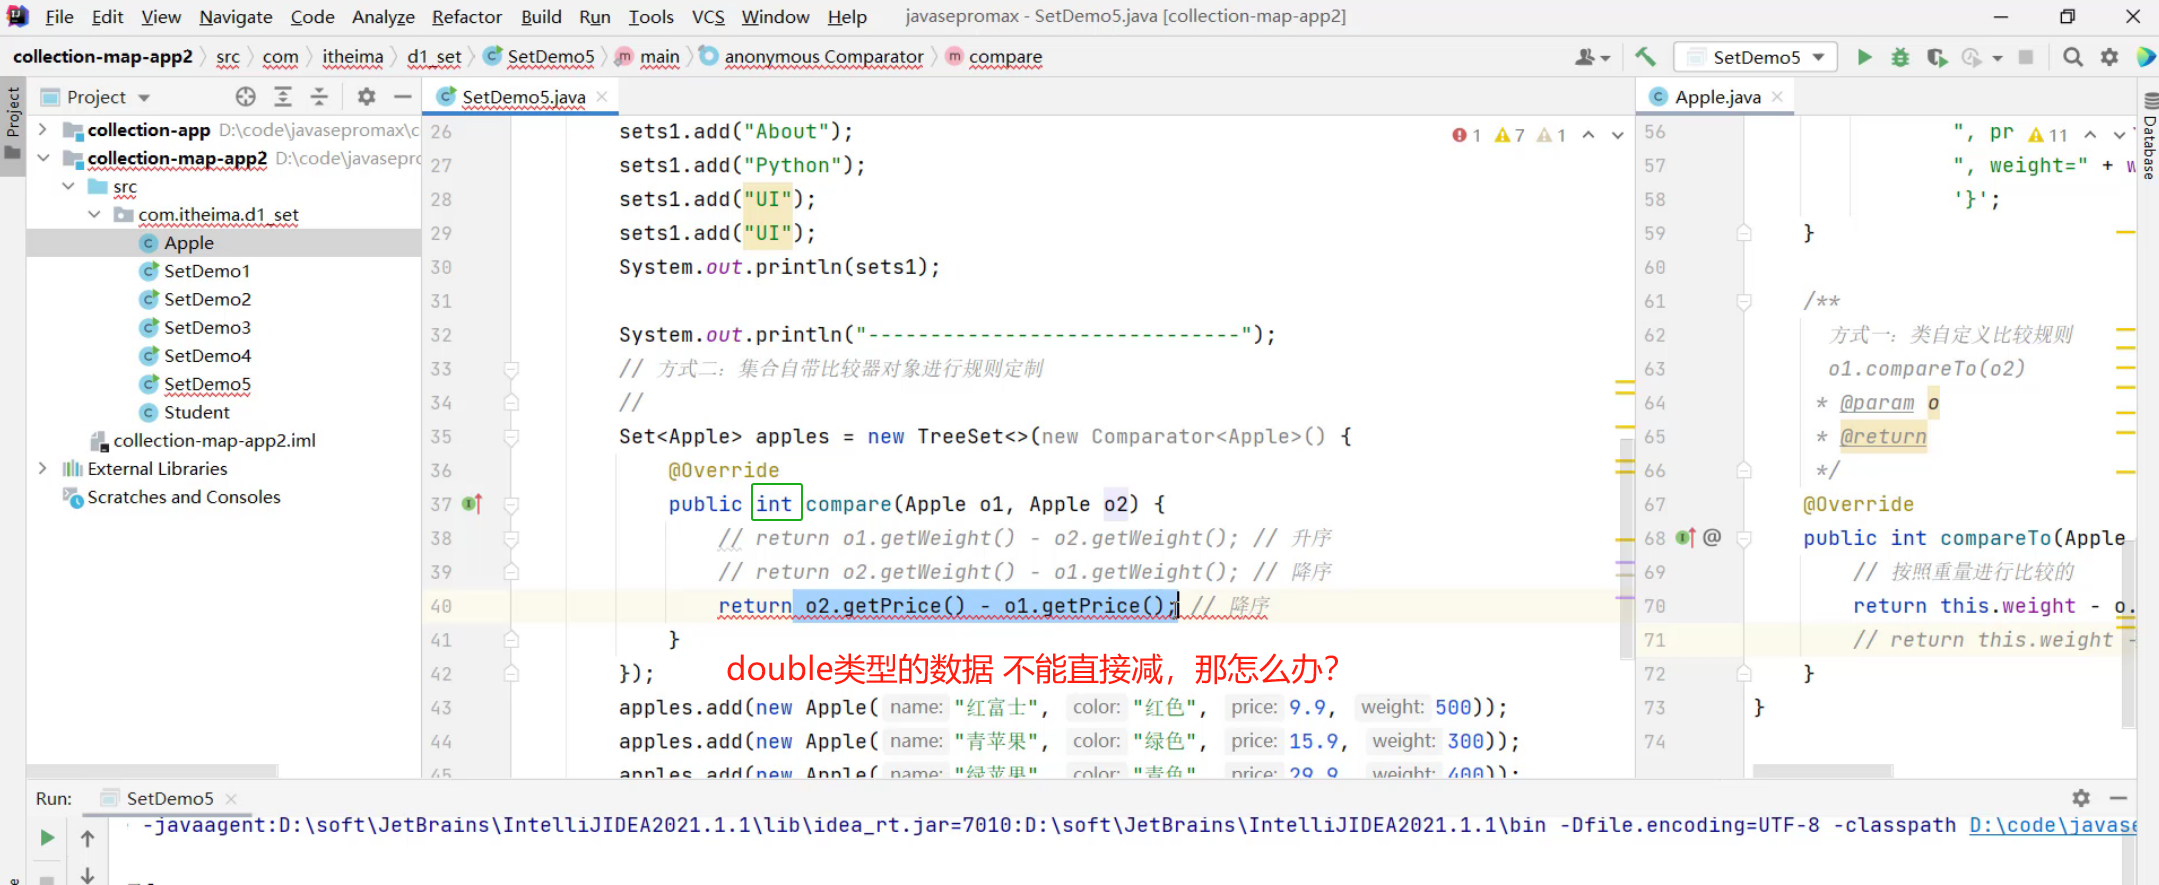Click the d1_set breadcrumb
The width and height of the screenshot is (2159, 885).
point(434,57)
